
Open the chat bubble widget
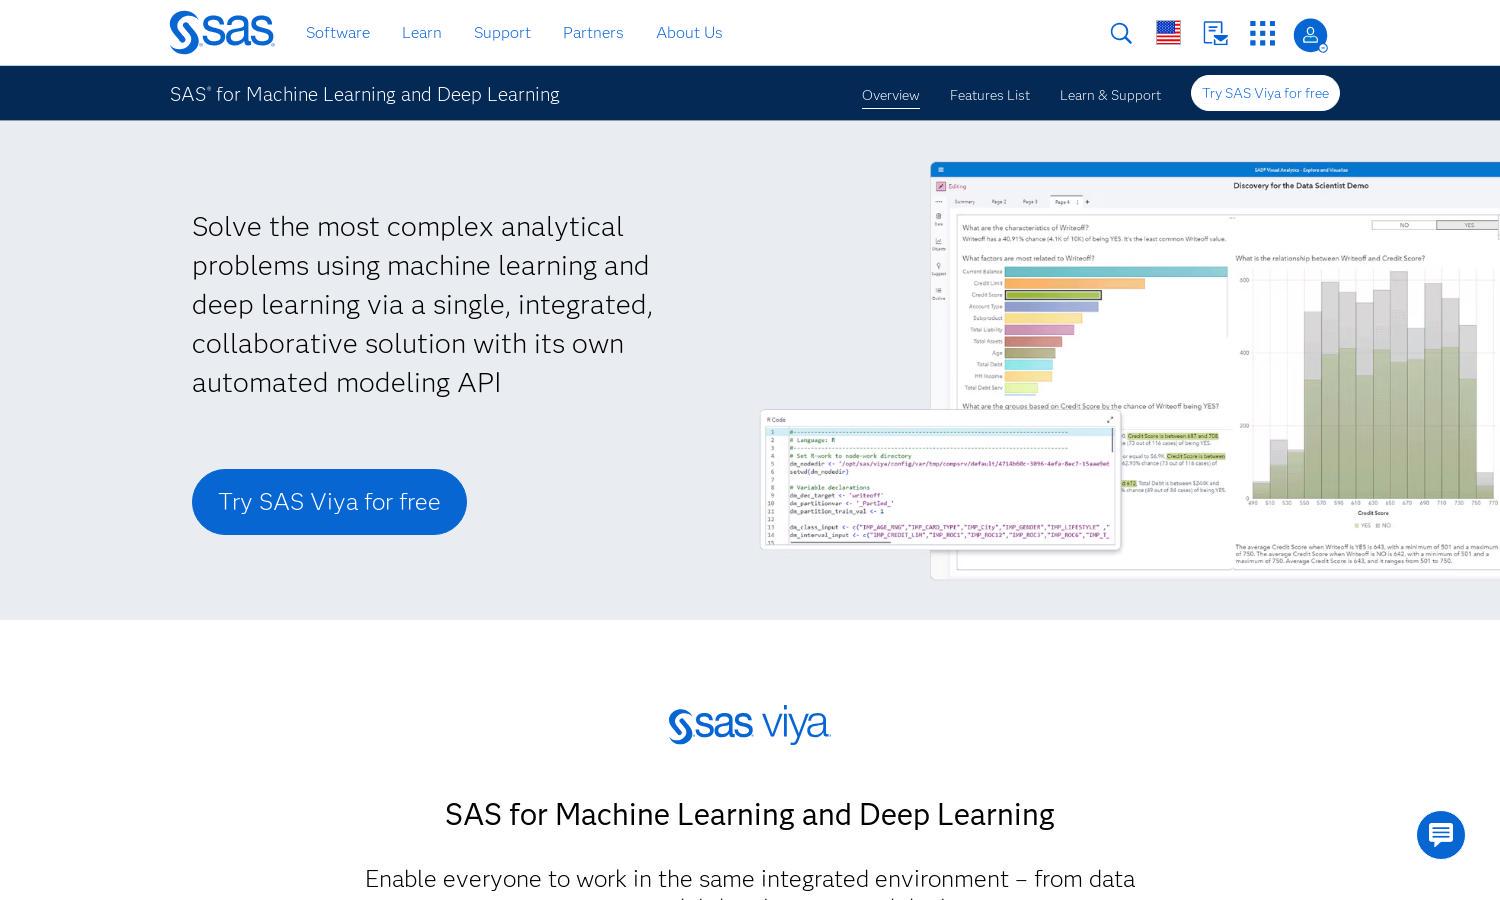pyautogui.click(x=1441, y=835)
